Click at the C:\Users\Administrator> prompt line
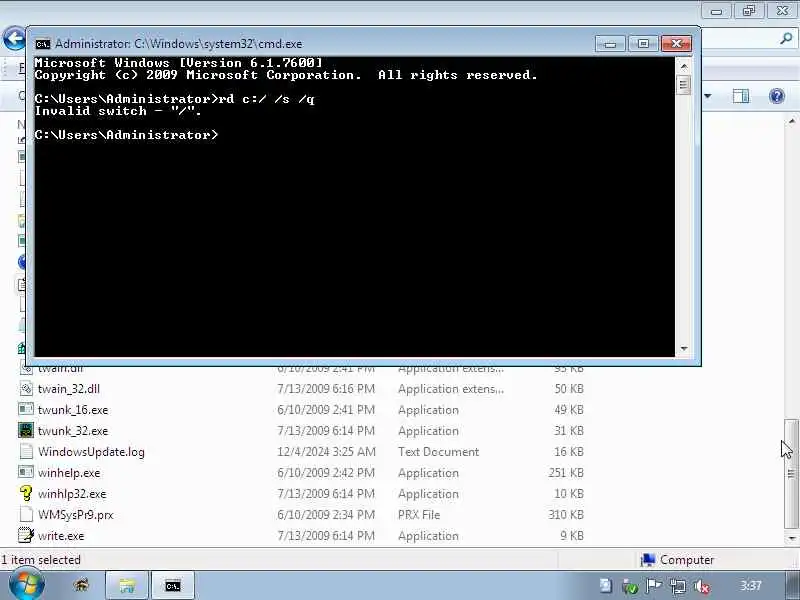 (127, 135)
